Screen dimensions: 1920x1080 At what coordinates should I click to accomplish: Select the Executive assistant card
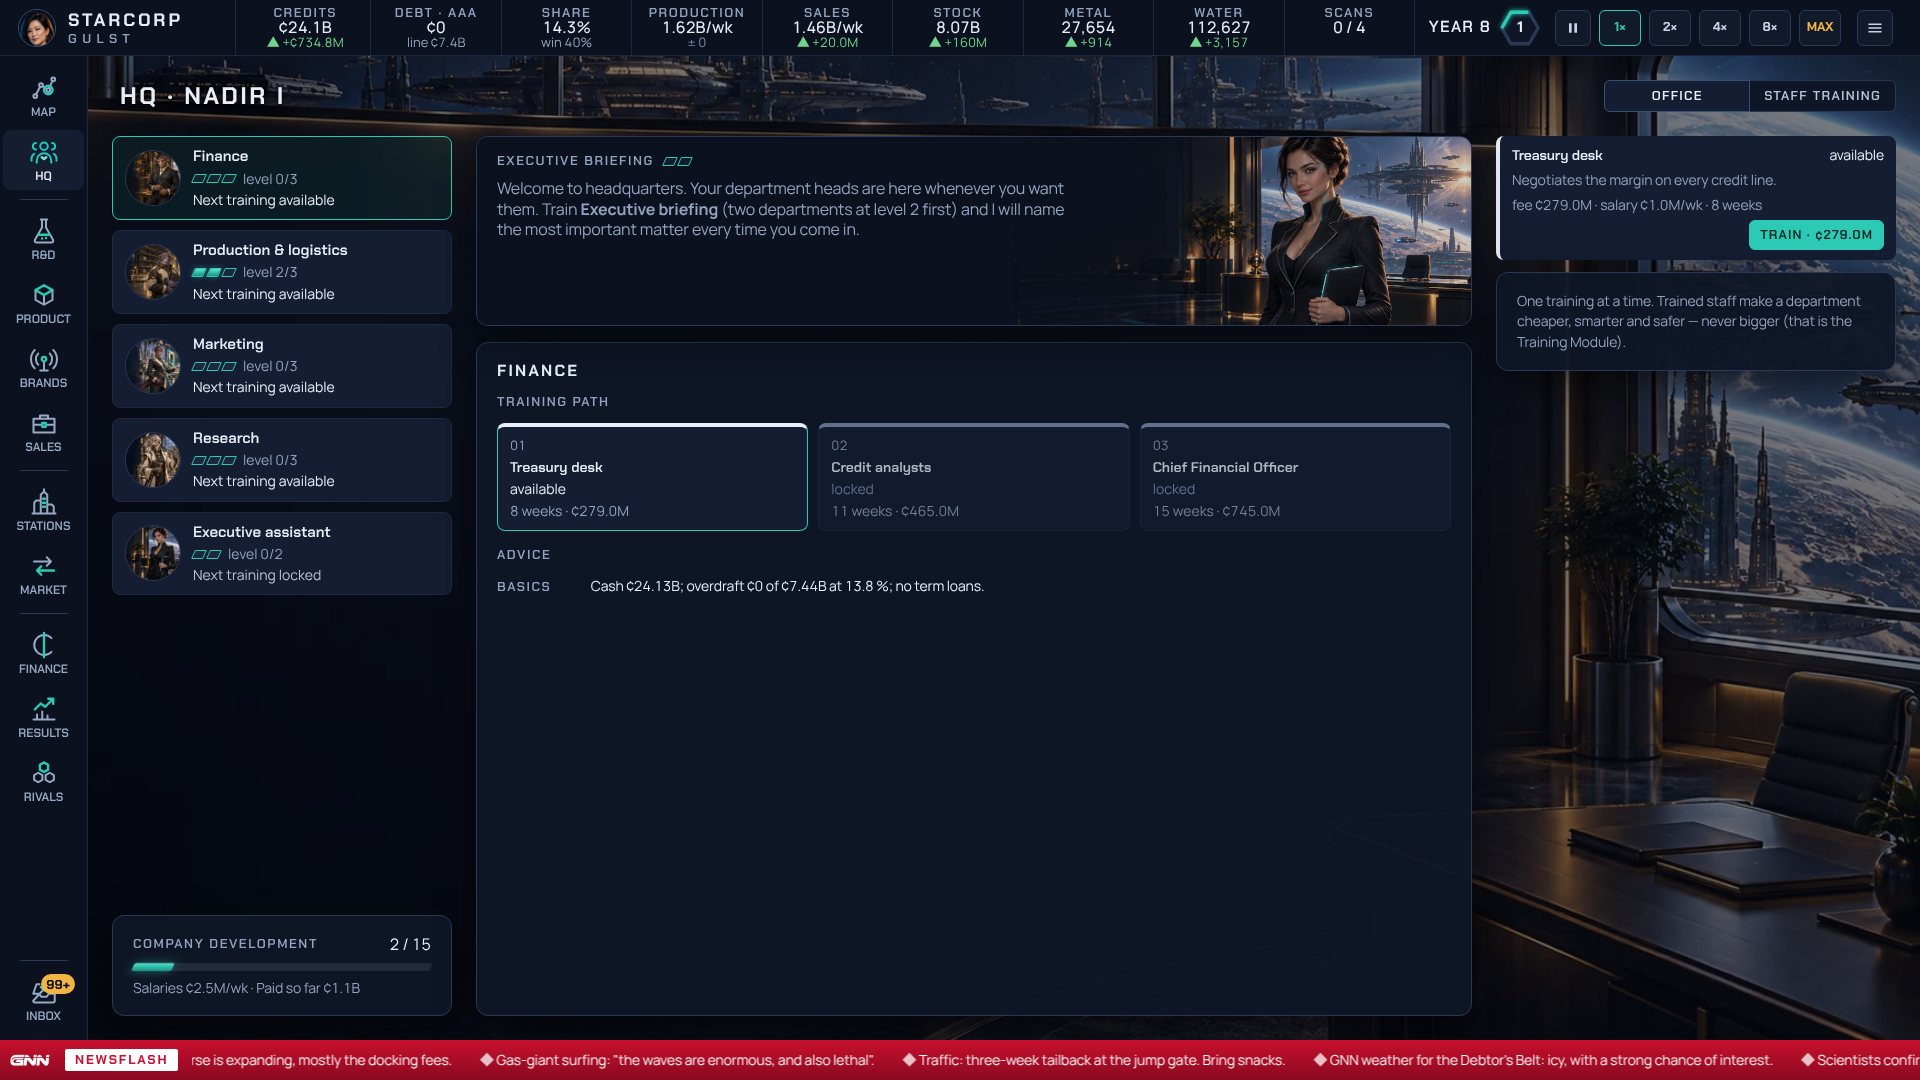click(282, 554)
